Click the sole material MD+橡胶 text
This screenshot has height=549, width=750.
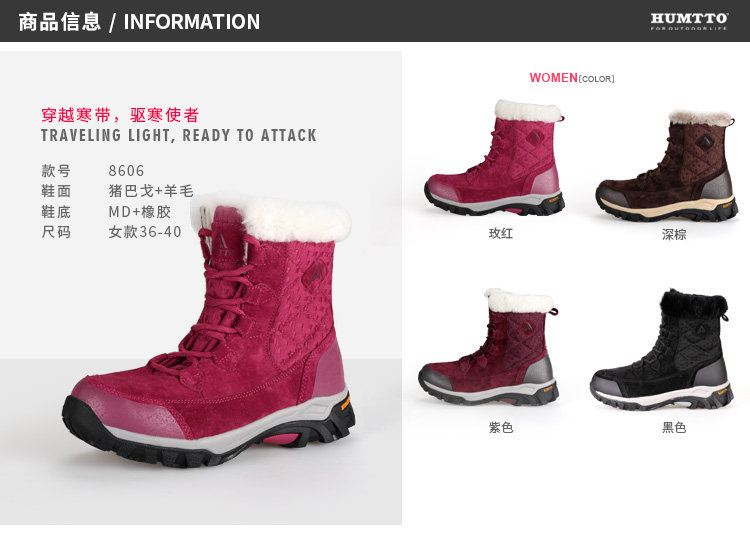point(139,211)
